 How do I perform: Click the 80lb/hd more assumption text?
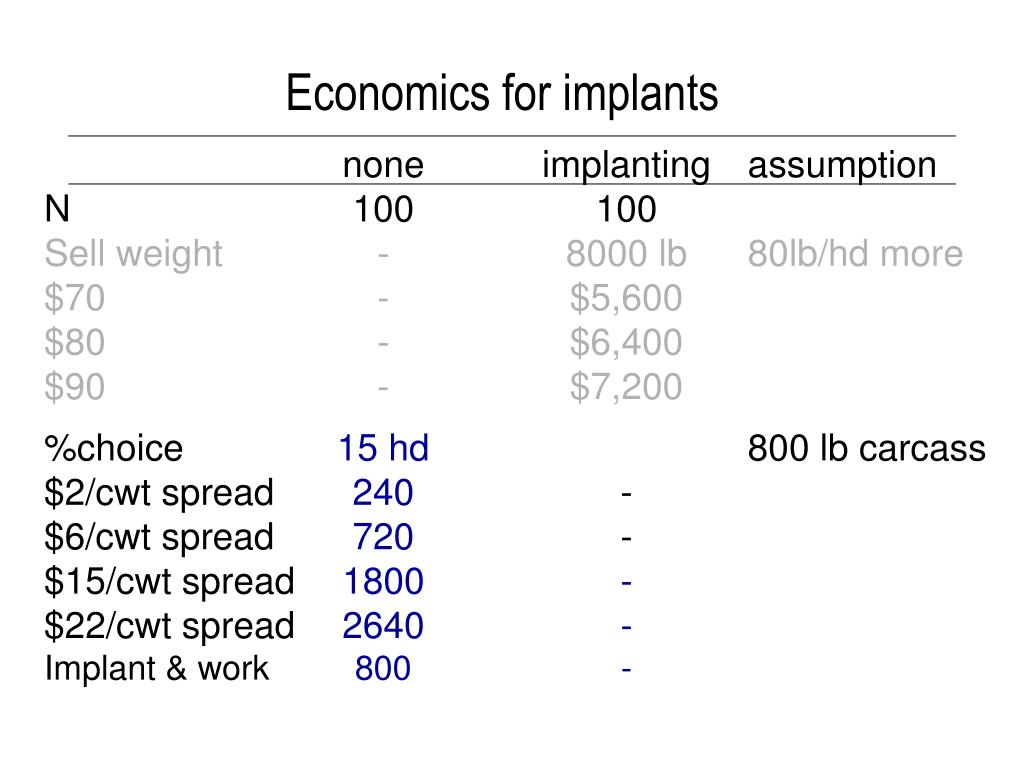click(x=855, y=253)
